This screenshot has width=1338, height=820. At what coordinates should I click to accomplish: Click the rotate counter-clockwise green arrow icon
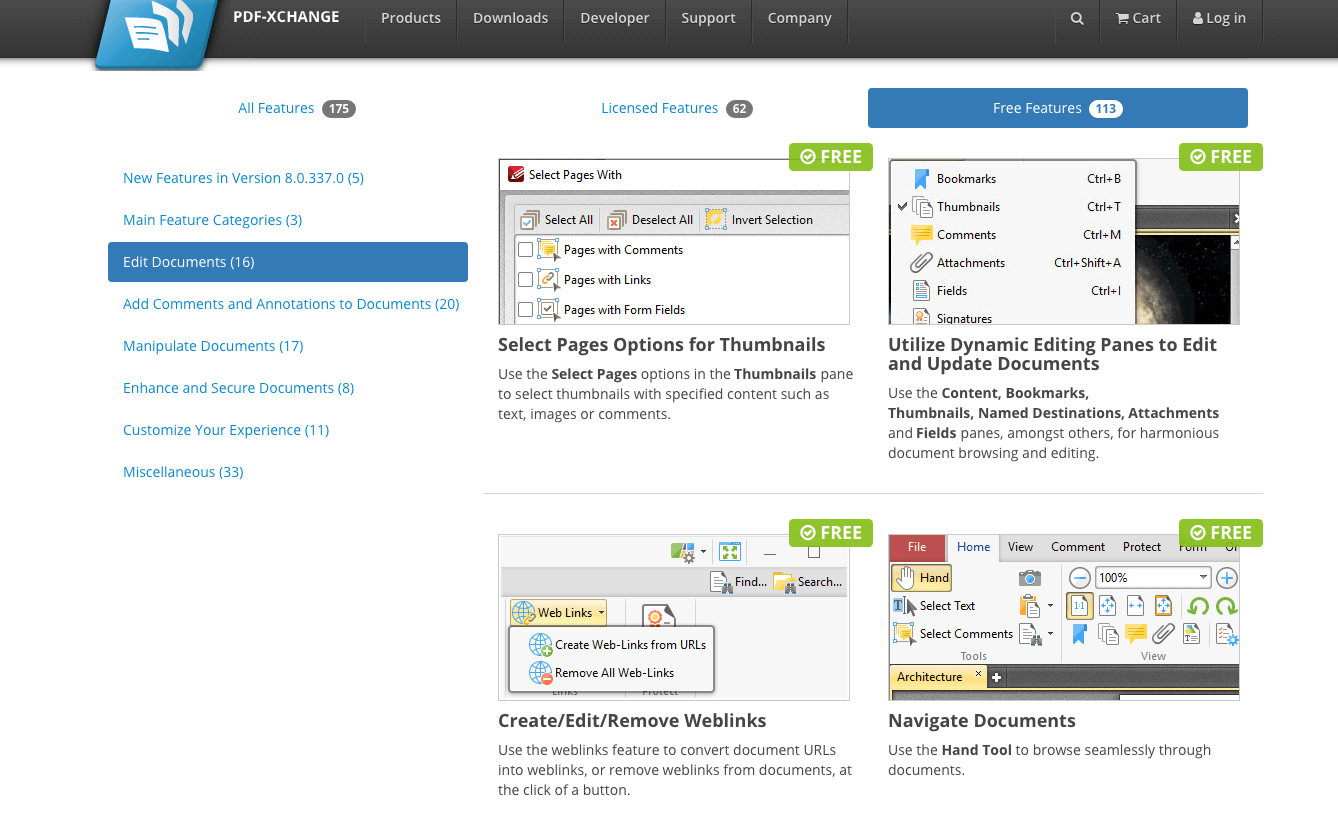1198,605
